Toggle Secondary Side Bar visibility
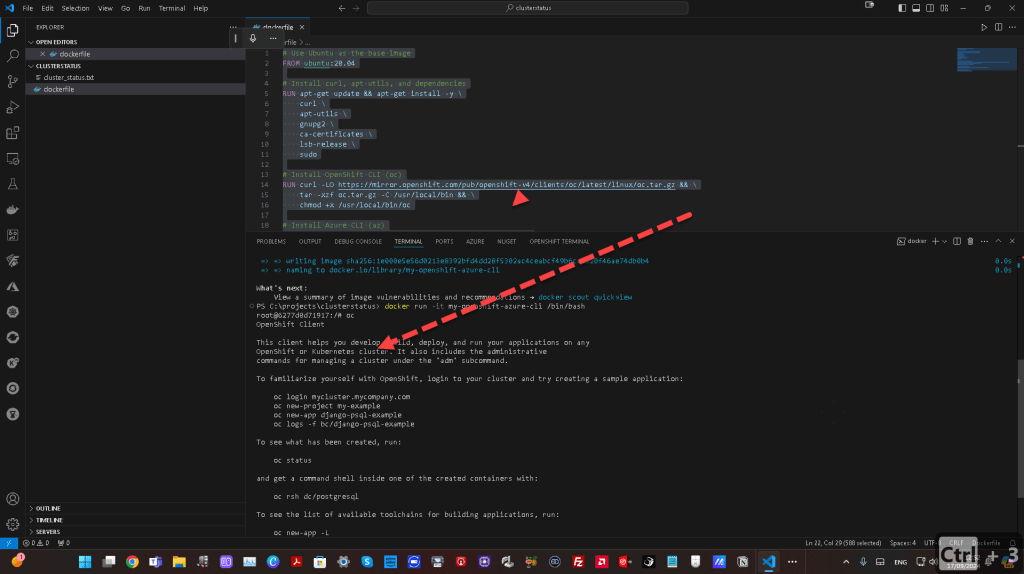The height and width of the screenshot is (574, 1024). click(x=930, y=8)
